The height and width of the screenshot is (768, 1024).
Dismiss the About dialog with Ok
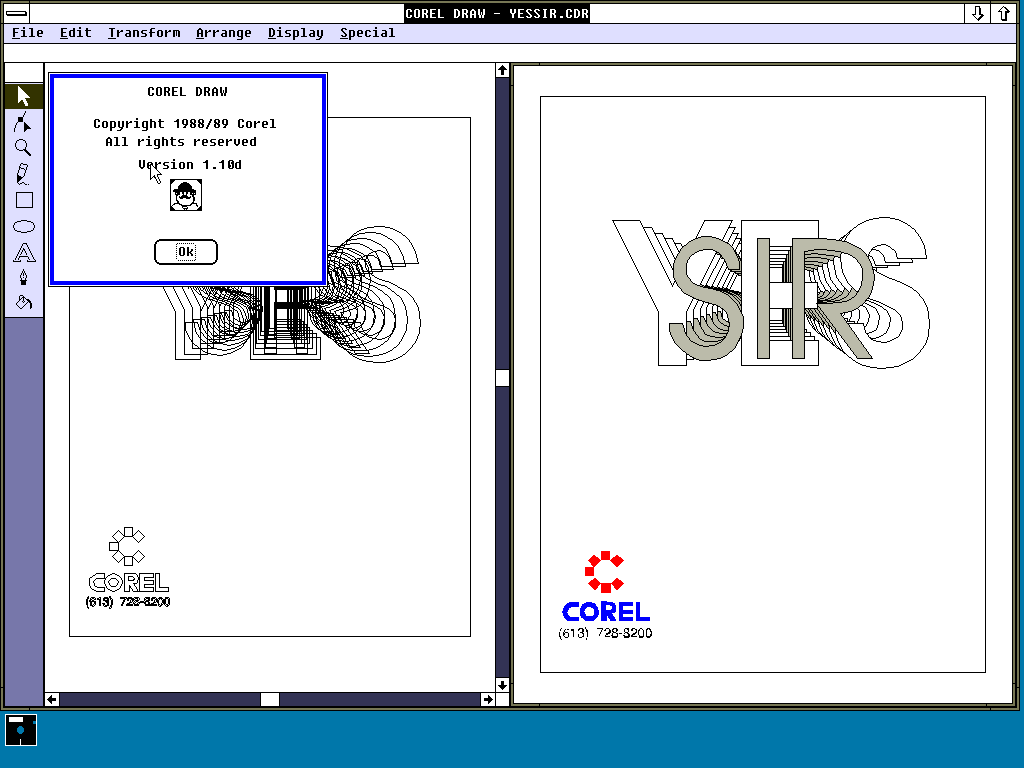click(186, 252)
